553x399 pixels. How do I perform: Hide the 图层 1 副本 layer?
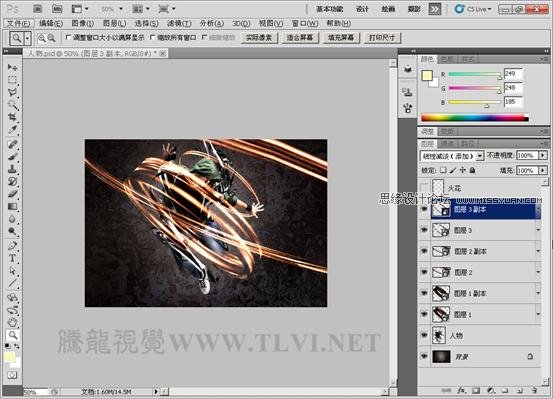pyautogui.click(x=424, y=293)
